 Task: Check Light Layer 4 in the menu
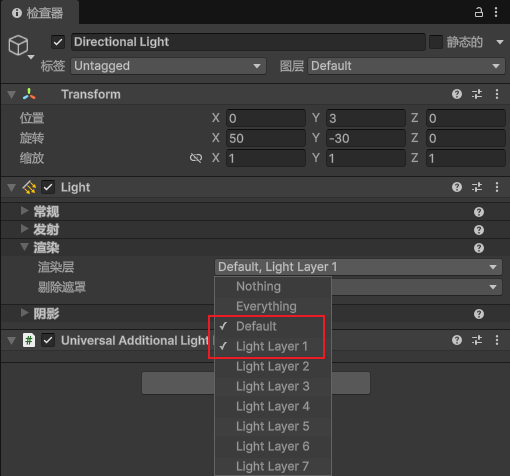coord(273,406)
